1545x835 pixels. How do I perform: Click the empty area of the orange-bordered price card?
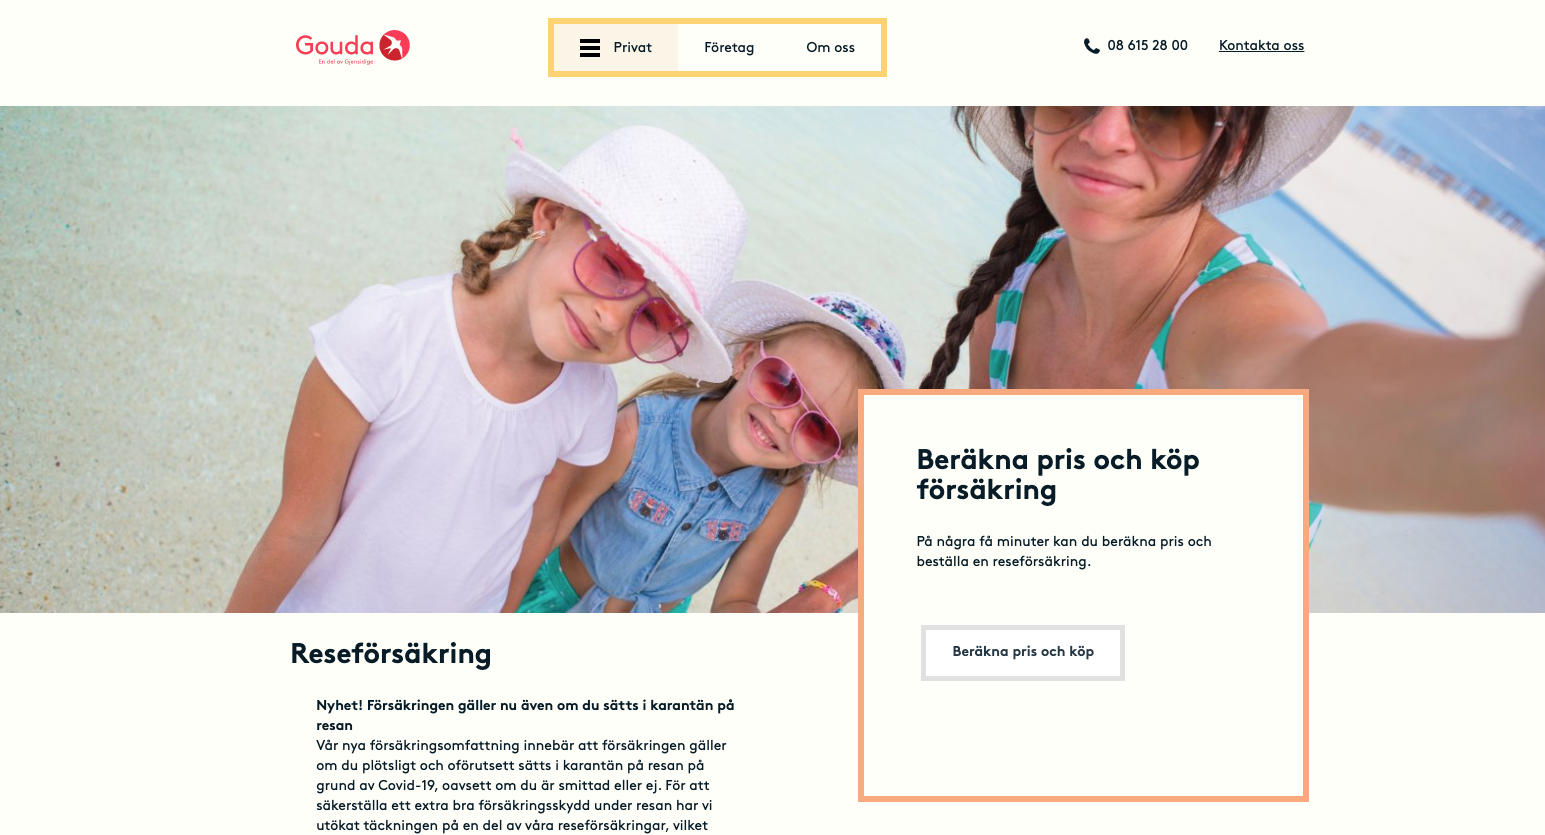pos(1083,740)
